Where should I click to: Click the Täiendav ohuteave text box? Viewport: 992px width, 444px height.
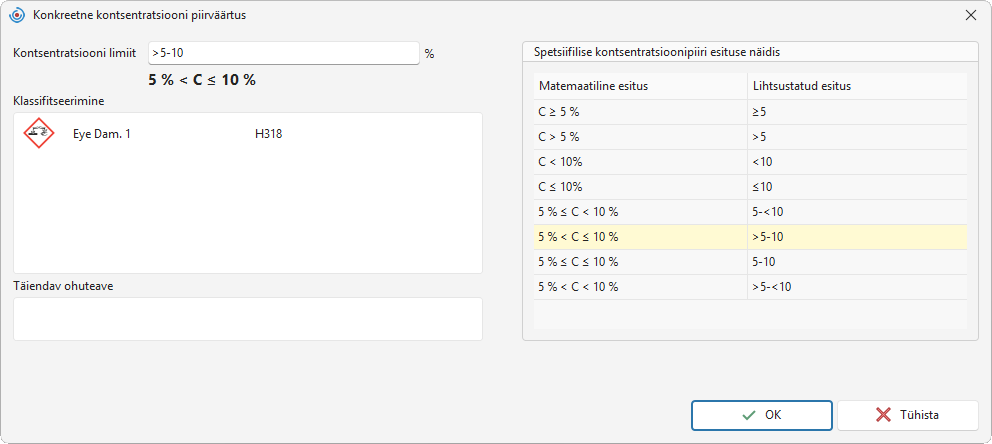coord(248,319)
